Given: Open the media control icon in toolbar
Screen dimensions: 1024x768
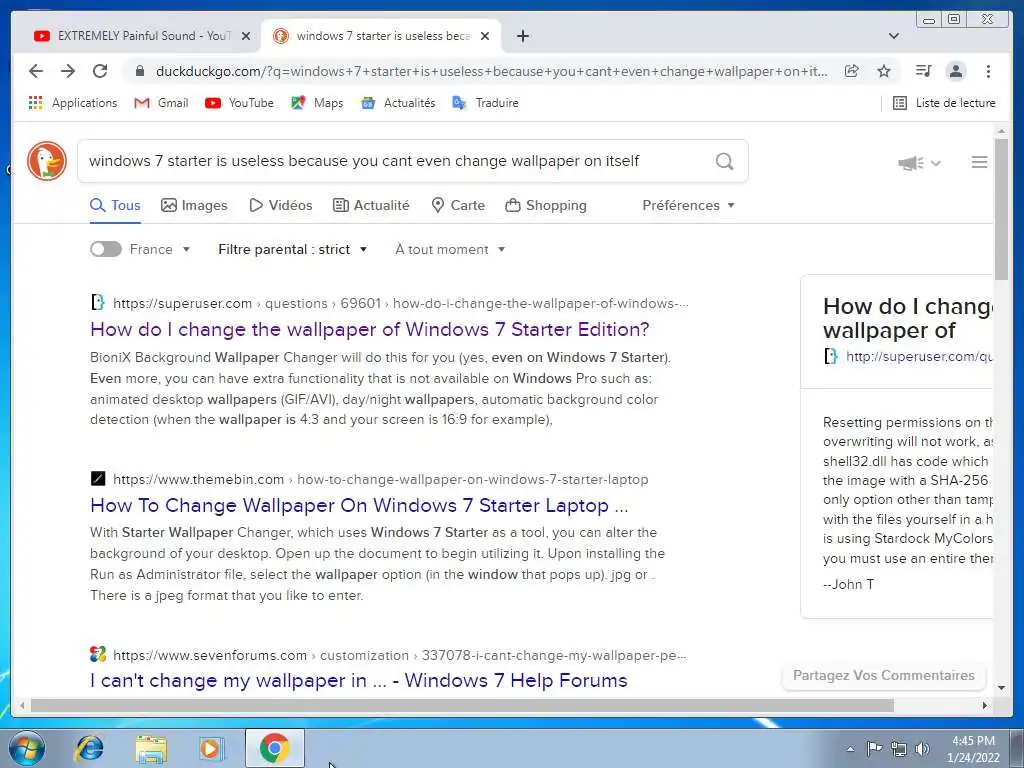Looking at the screenshot, I should [x=923, y=71].
